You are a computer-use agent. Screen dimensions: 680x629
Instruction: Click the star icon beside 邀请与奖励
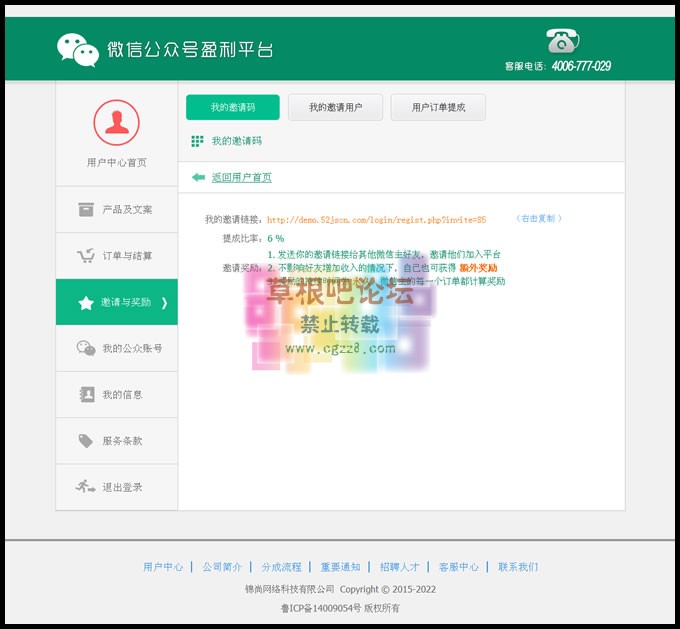tap(86, 302)
